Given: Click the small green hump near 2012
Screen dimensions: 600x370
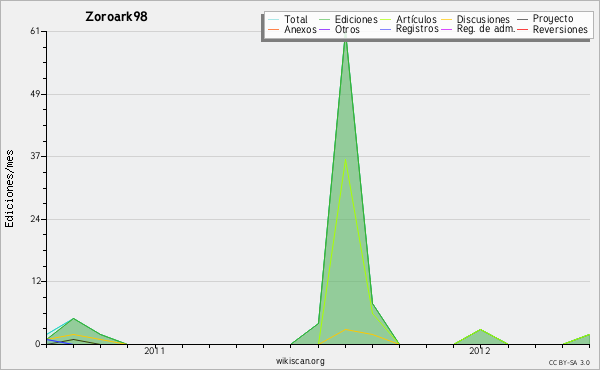Looking at the screenshot, I should [x=480, y=337].
